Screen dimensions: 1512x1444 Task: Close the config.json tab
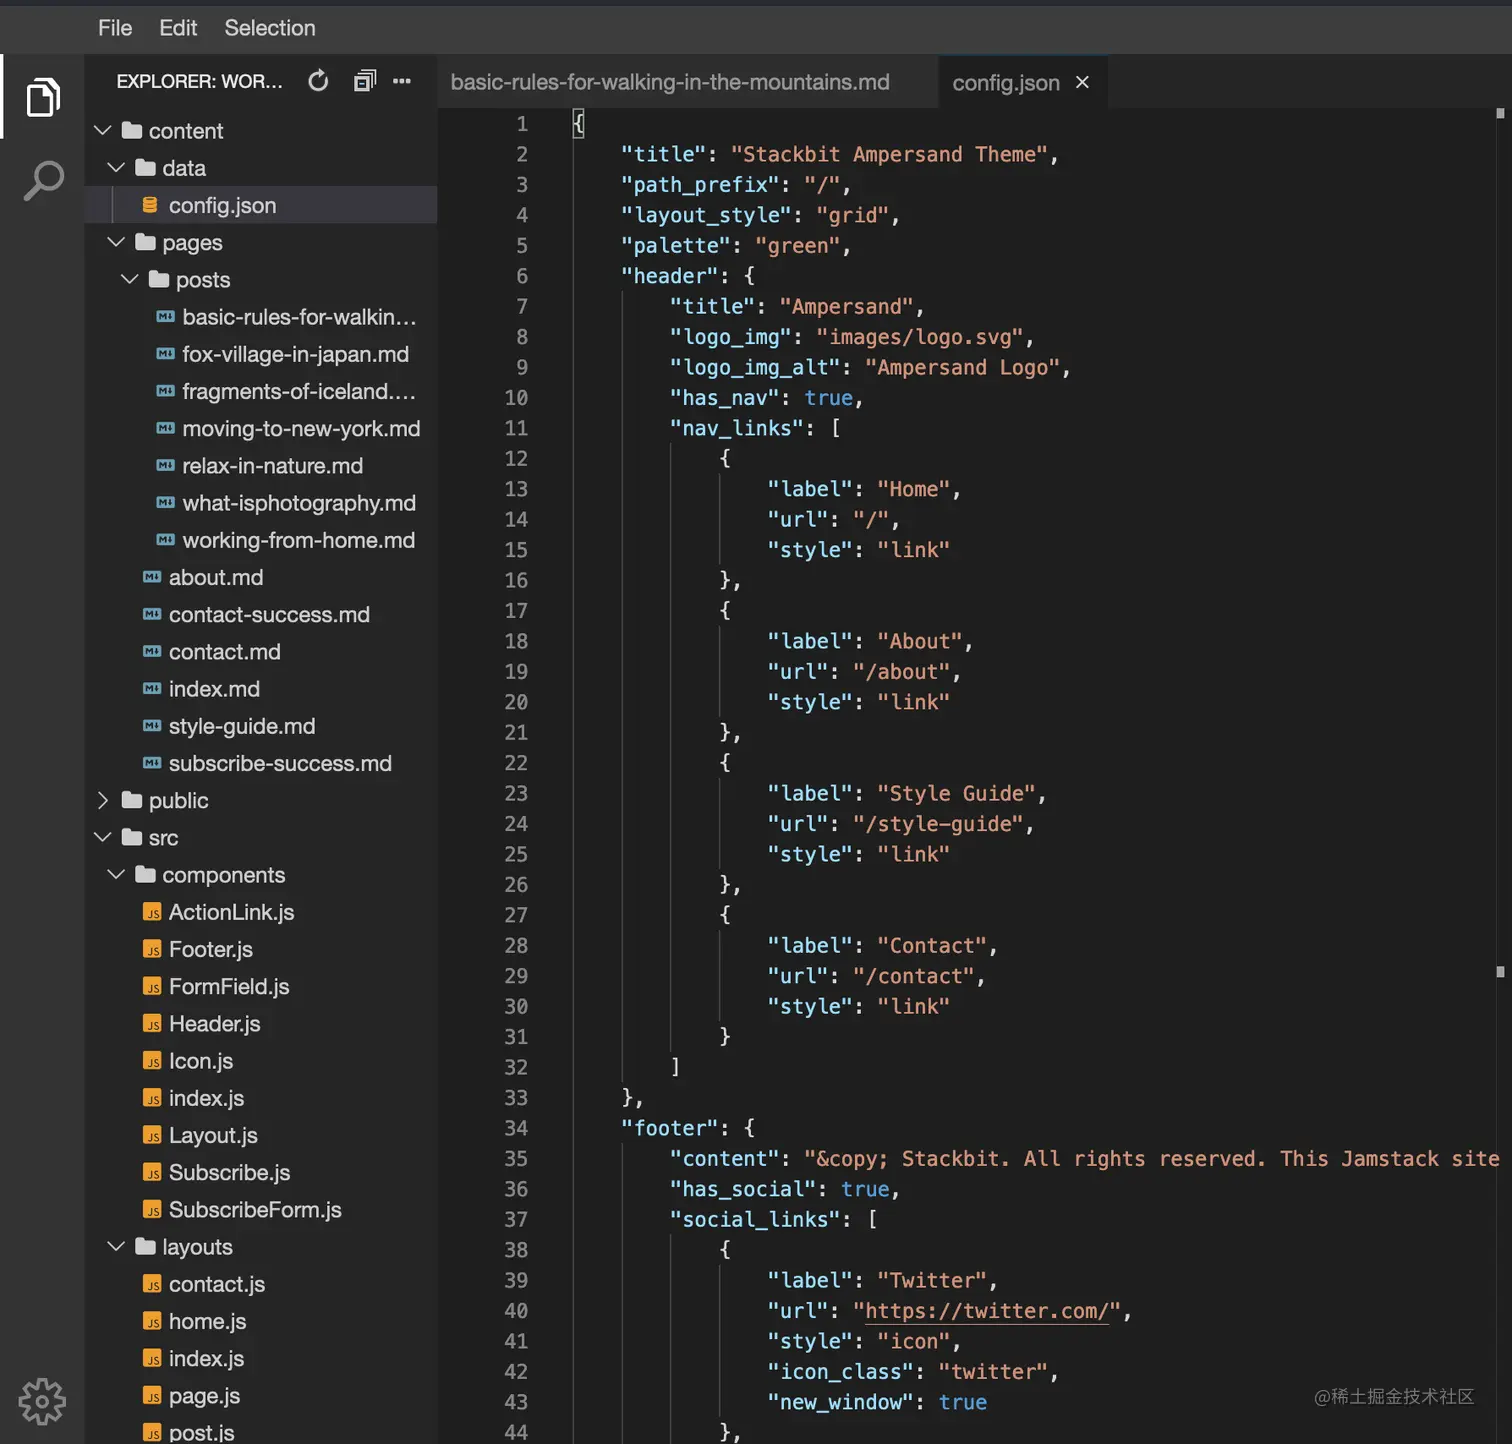pyautogui.click(x=1082, y=82)
